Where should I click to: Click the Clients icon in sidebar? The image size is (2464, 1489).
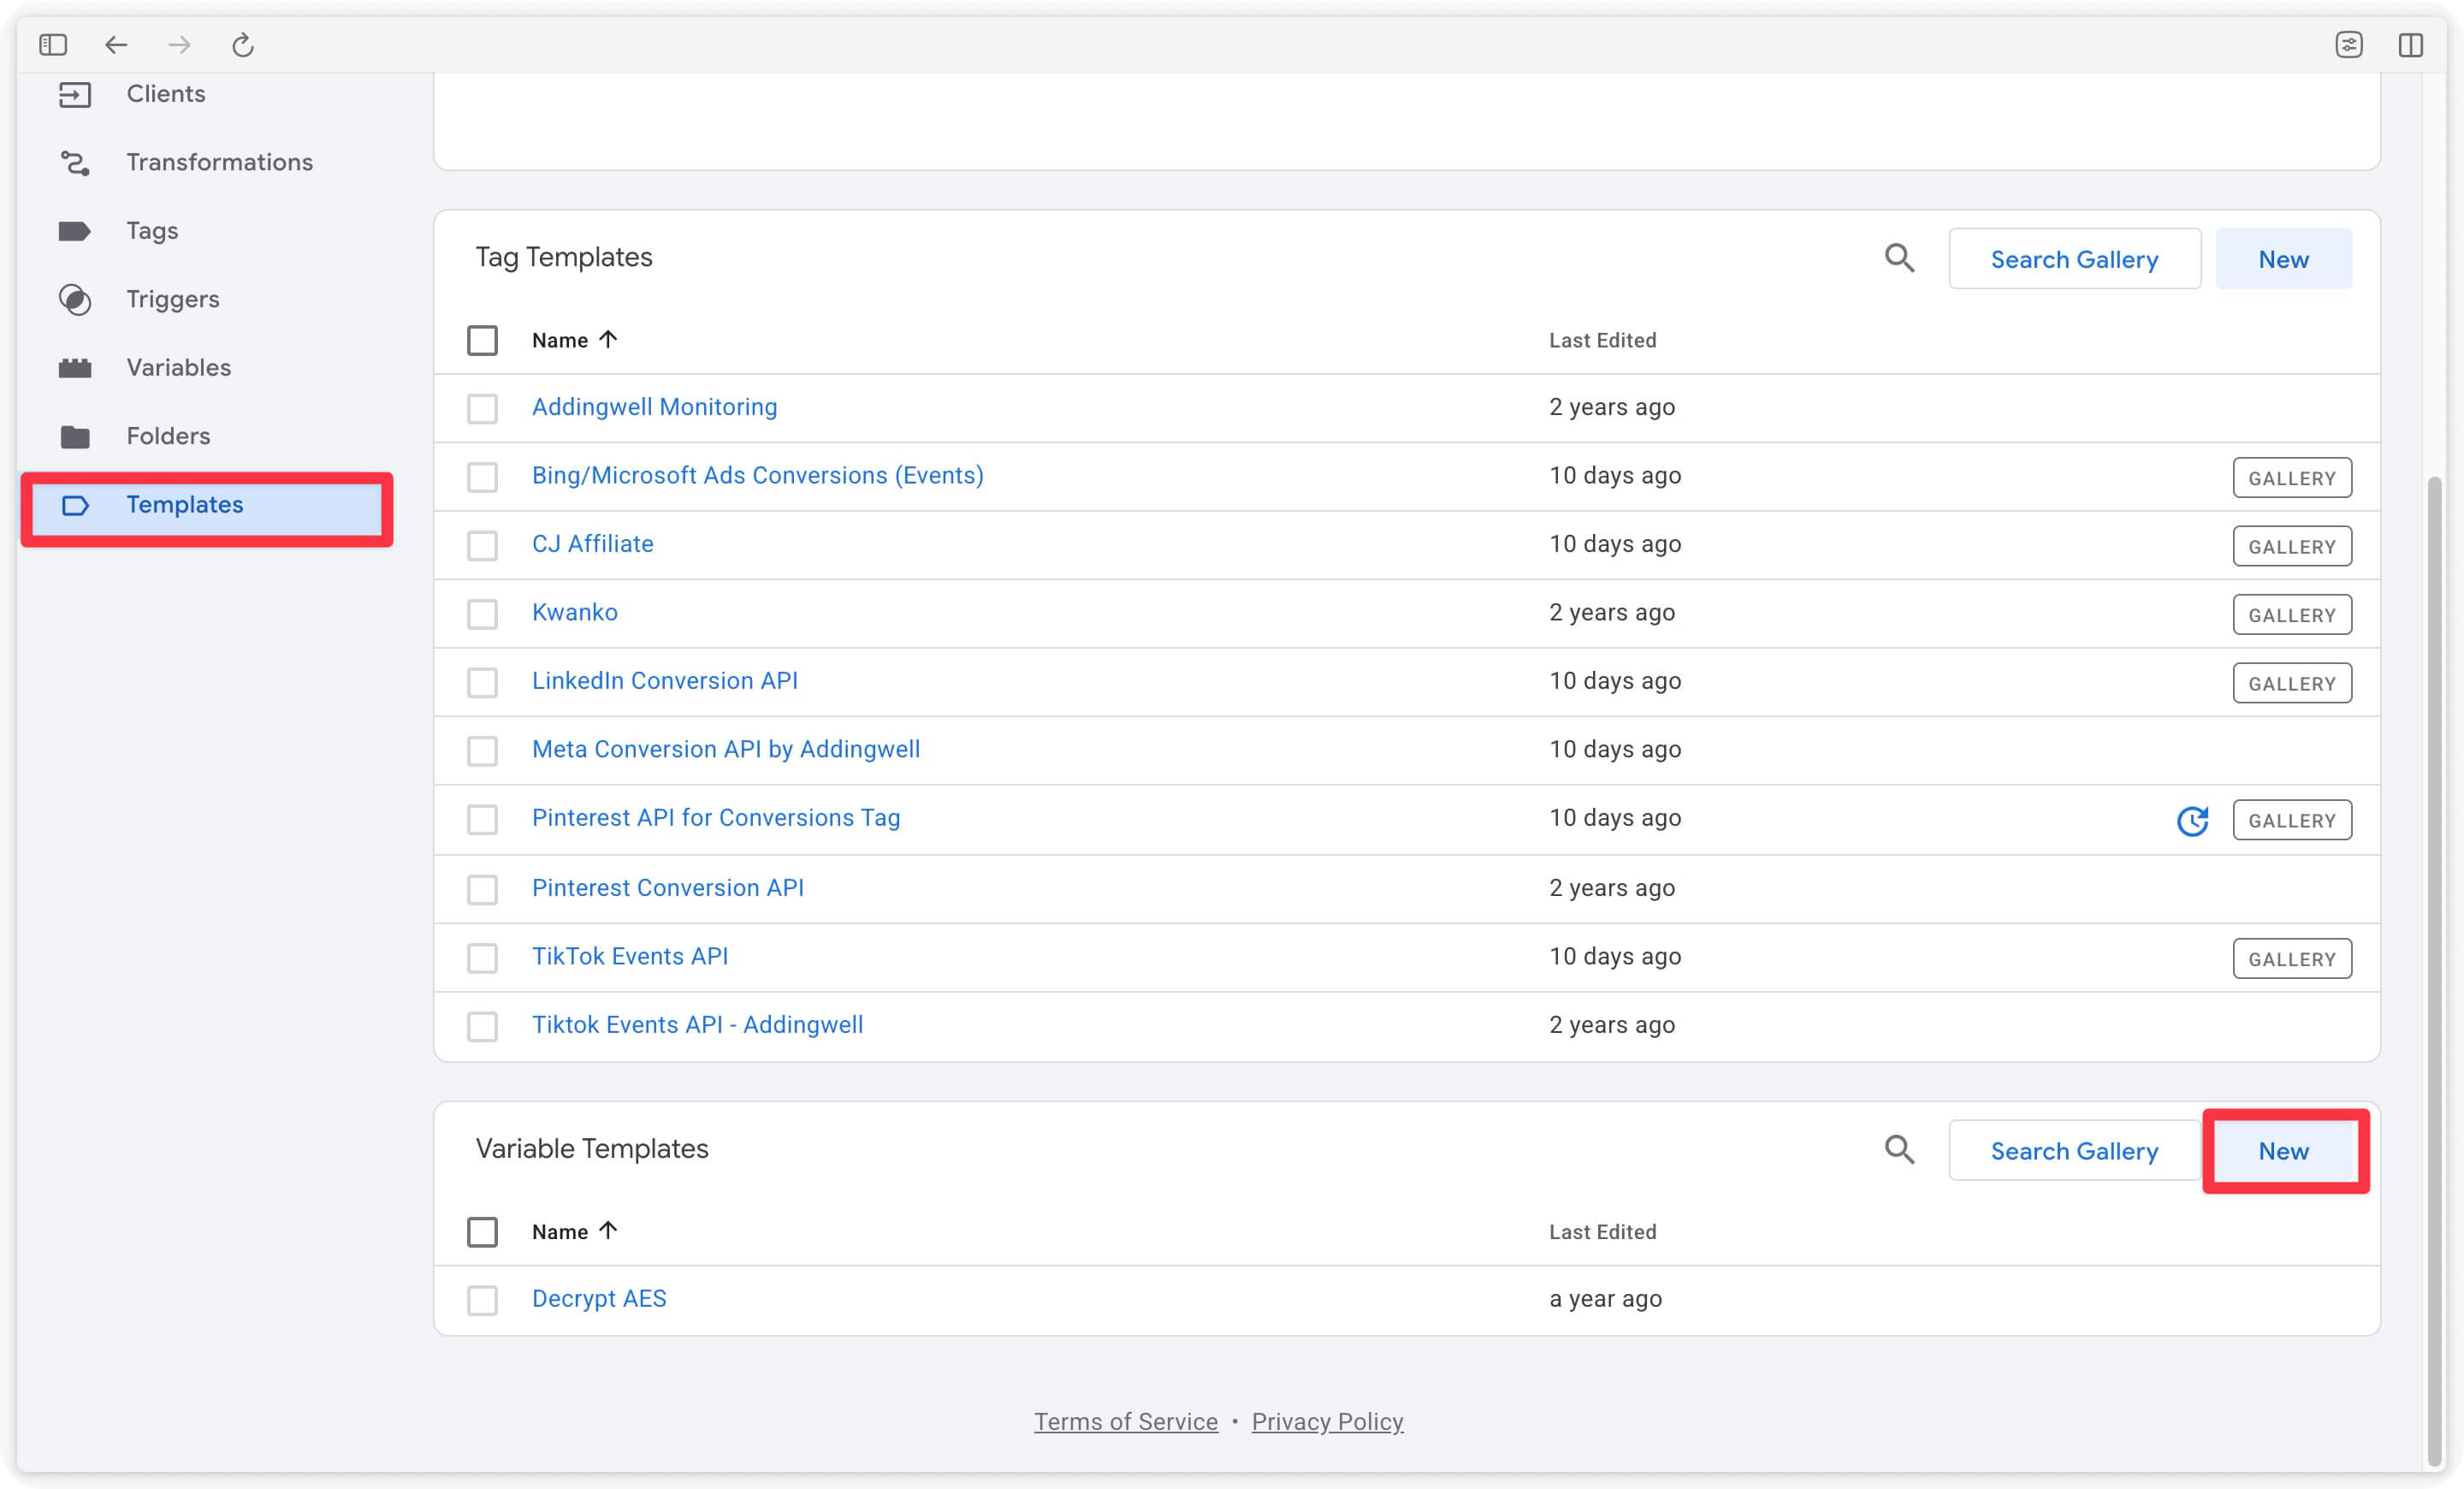pos(75,94)
